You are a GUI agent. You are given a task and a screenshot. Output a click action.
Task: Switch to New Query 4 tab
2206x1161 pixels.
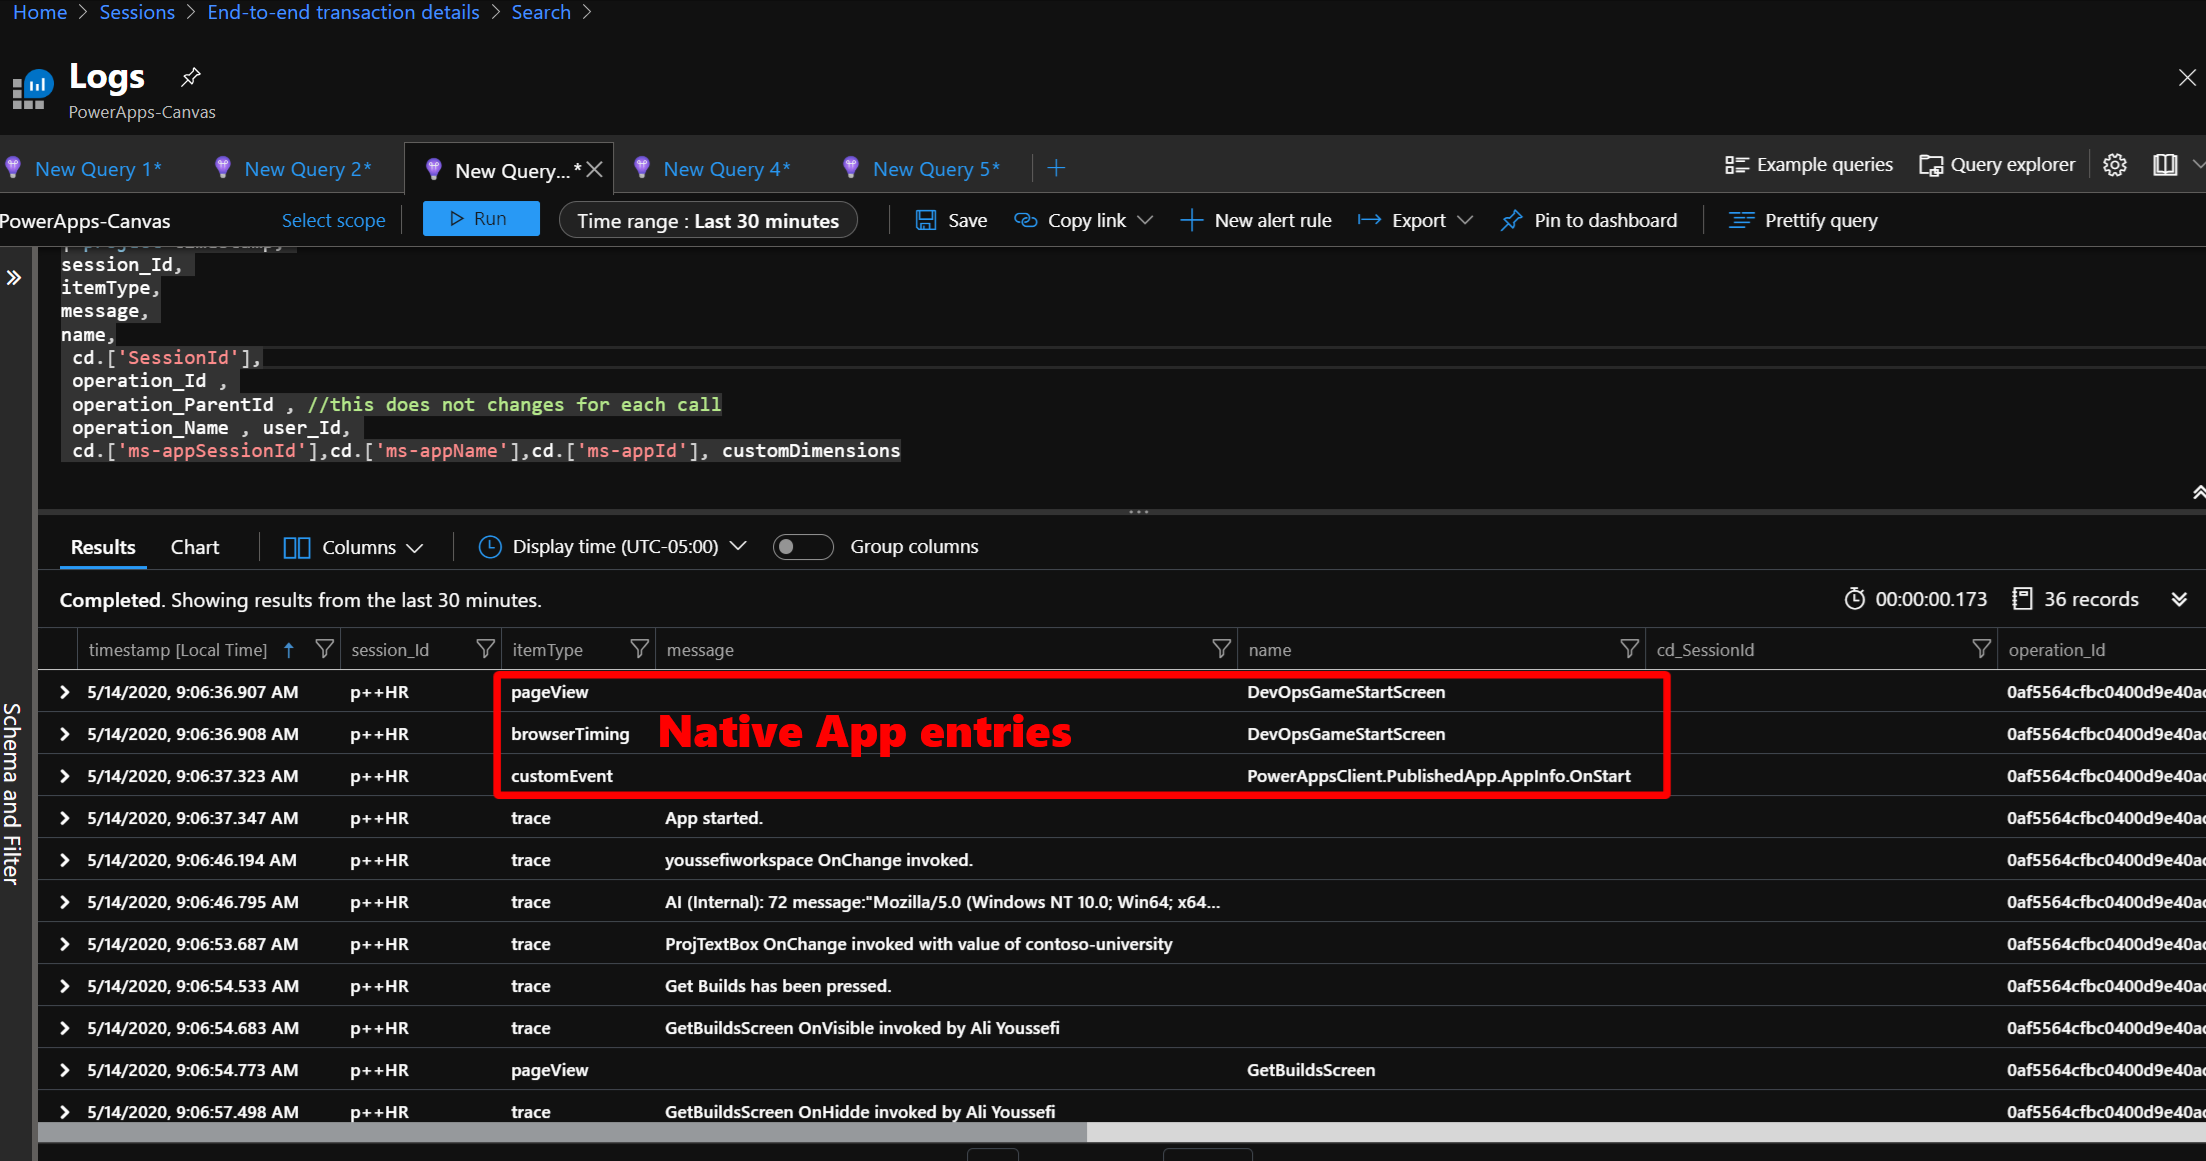pyautogui.click(x=725, y=169)
